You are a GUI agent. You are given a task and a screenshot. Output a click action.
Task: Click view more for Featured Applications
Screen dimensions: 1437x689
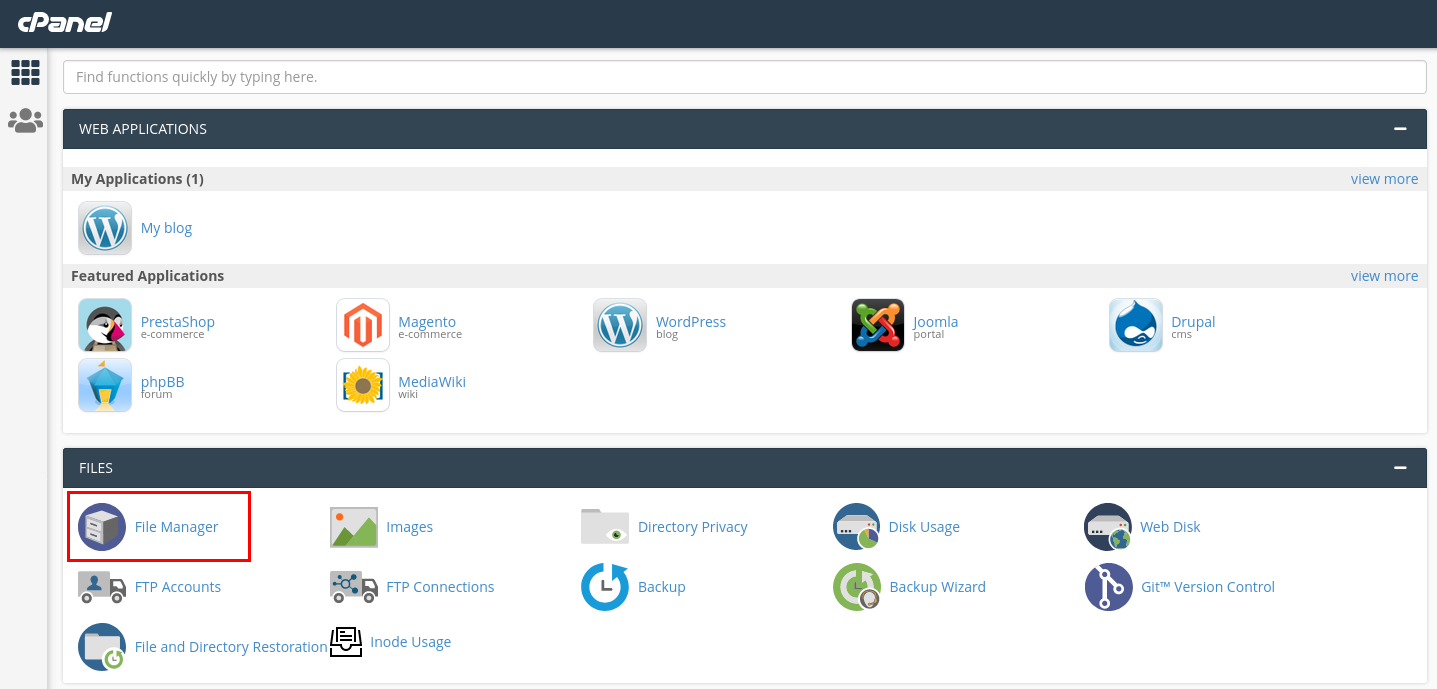pyautogui.click(x=1384, y=276)
